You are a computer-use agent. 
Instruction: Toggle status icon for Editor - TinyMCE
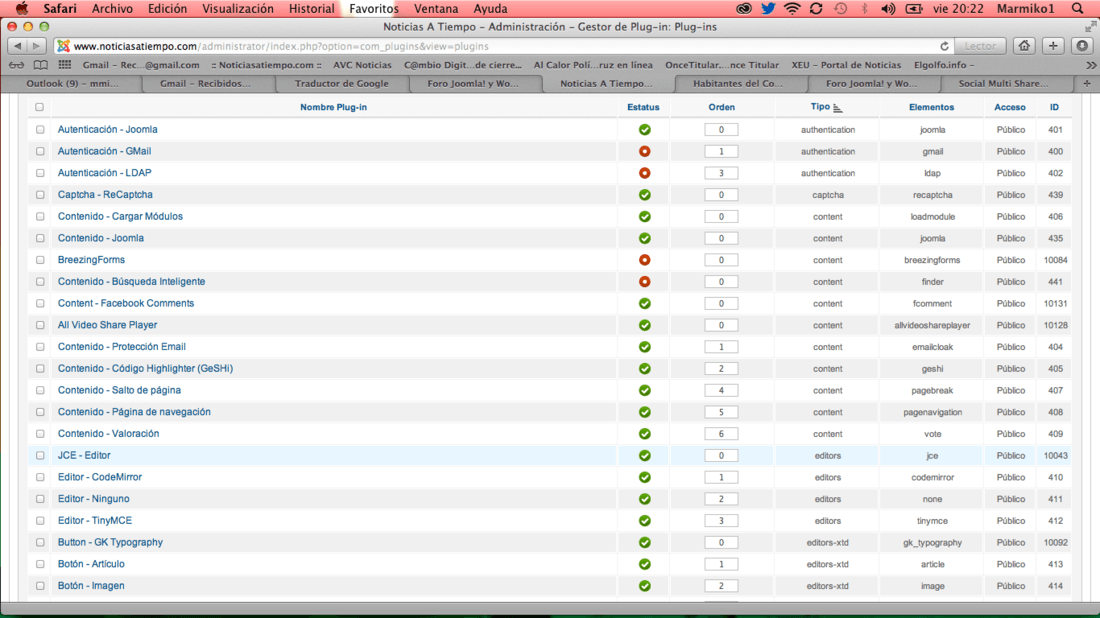coord(644,521)
